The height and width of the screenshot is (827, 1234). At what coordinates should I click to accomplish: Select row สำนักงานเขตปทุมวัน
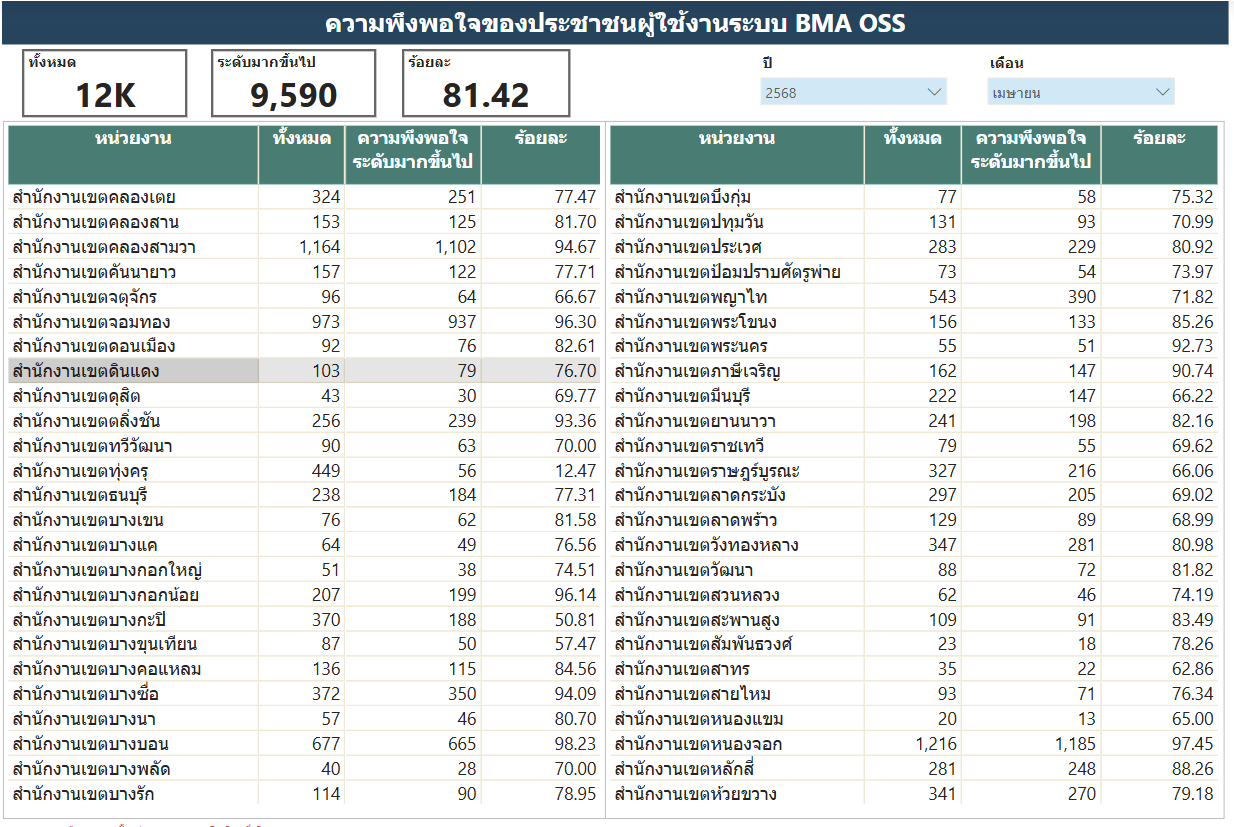pos(914,222)
